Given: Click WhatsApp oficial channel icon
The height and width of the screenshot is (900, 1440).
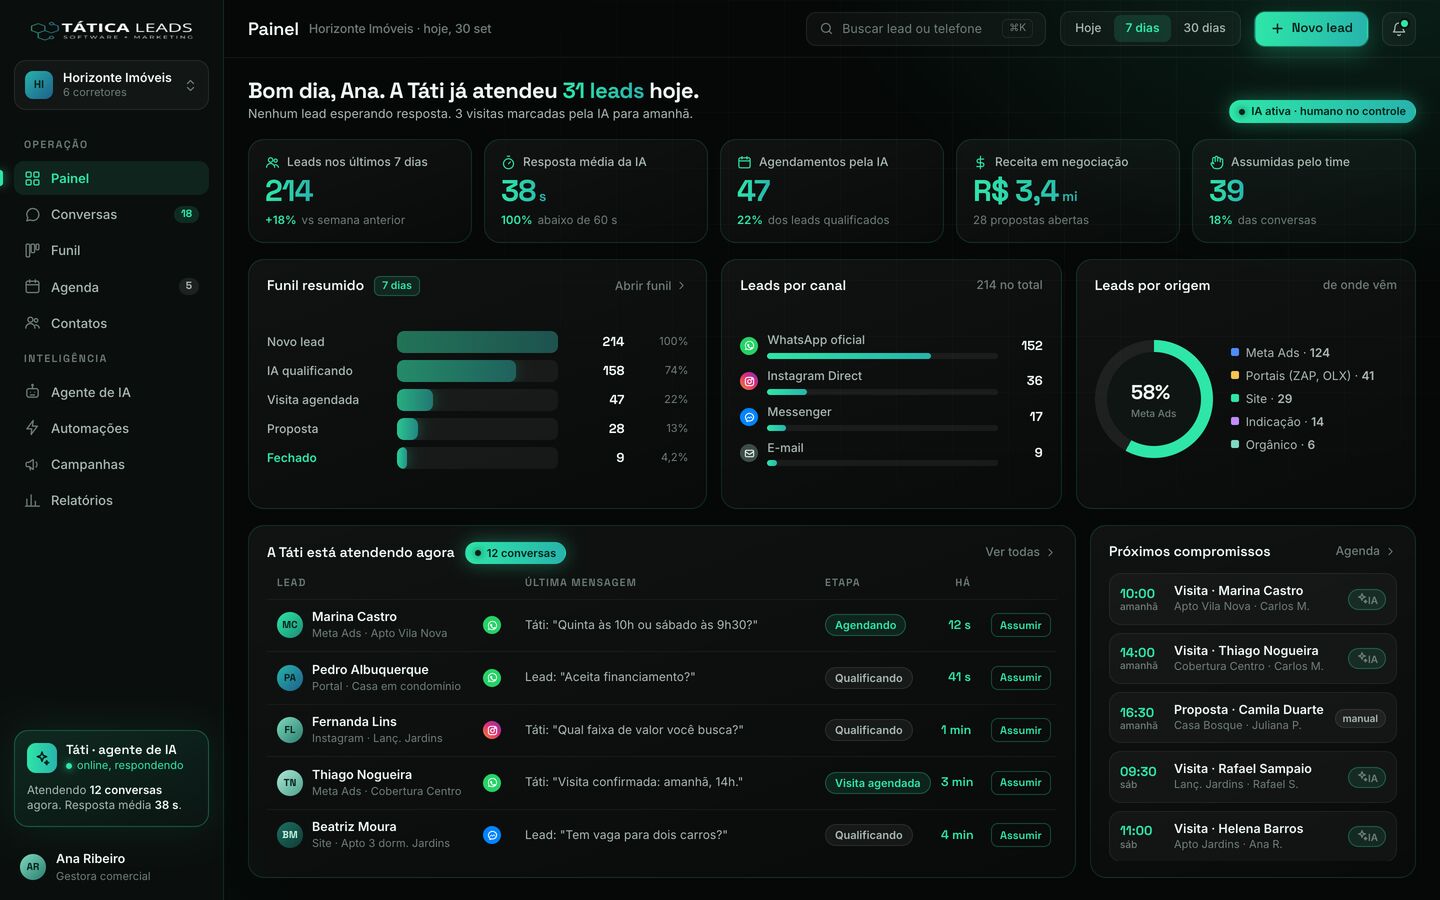Looking at the screenshot, I should [749, 346].
